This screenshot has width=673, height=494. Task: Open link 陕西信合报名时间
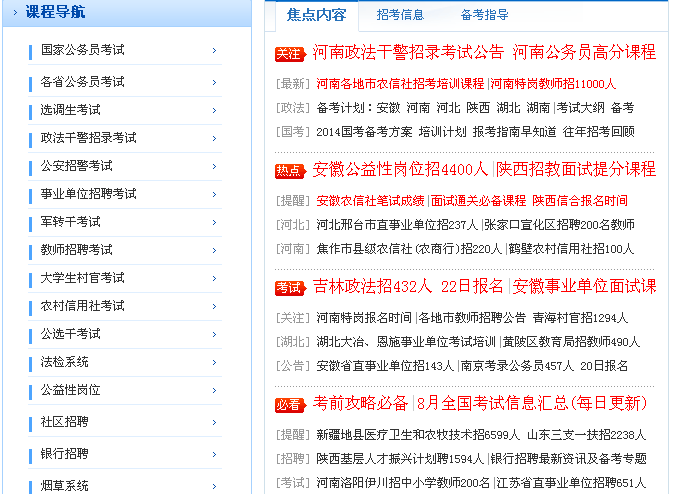pyautogui.click(x=580, y=200)
